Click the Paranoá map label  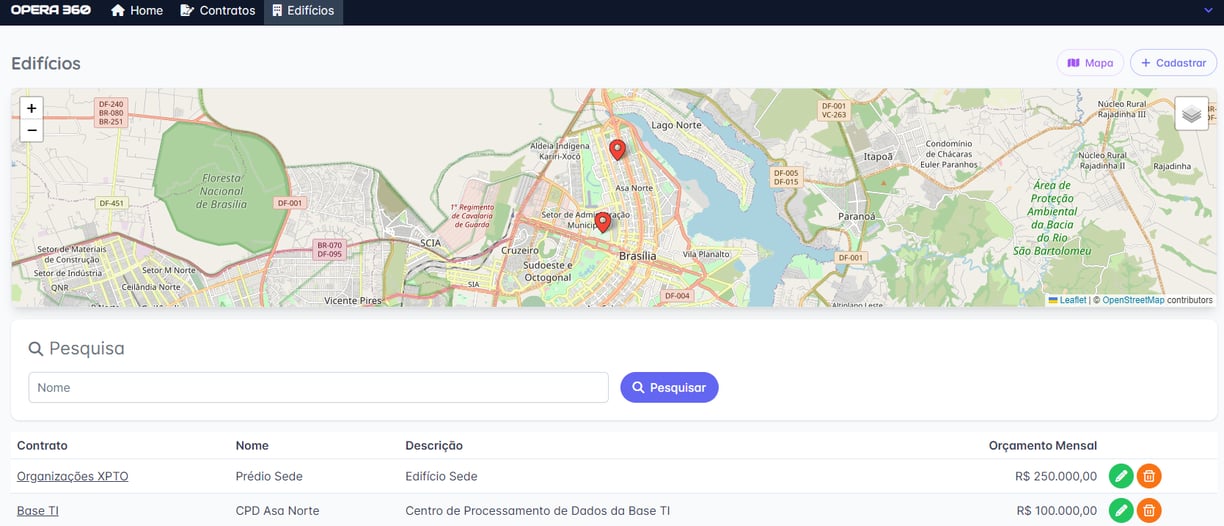pos(856,216)
